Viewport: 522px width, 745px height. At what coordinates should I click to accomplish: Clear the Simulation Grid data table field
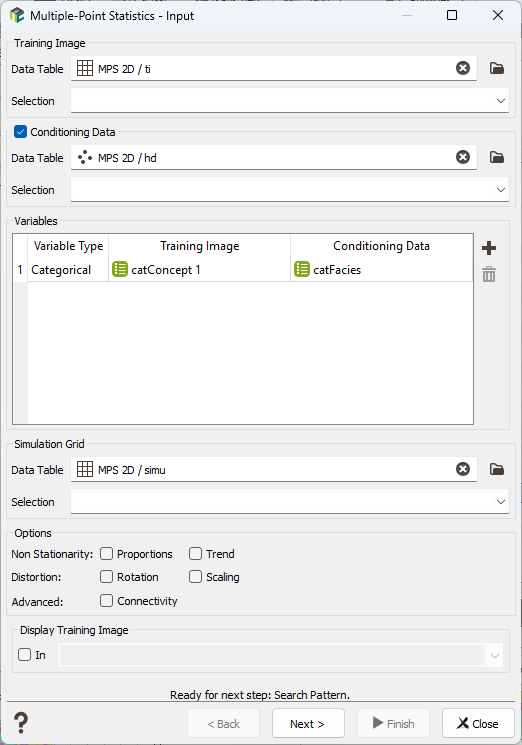463,469
